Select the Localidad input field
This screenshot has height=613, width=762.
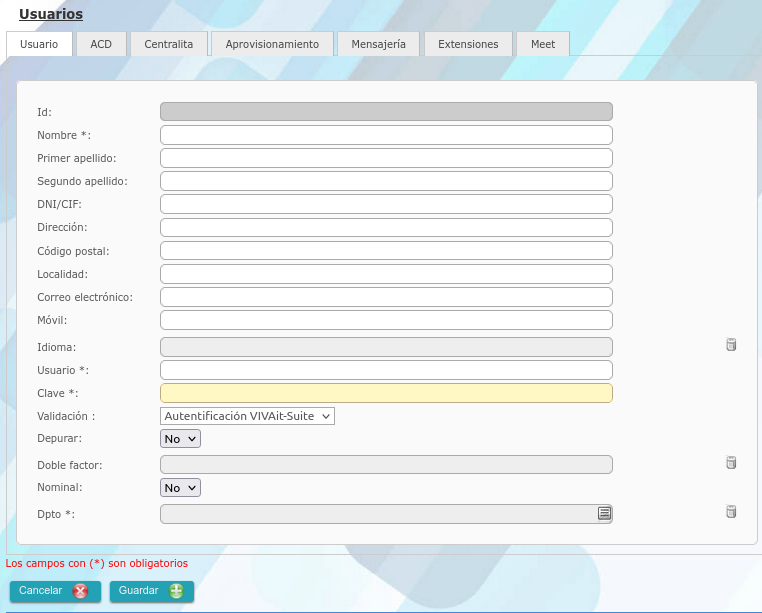tap(386, 274)
